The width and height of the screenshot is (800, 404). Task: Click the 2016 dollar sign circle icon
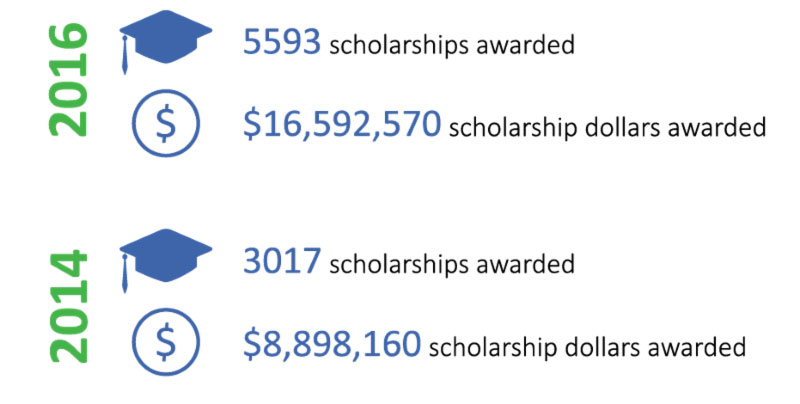pyautogui.click(x=165, y=123)
